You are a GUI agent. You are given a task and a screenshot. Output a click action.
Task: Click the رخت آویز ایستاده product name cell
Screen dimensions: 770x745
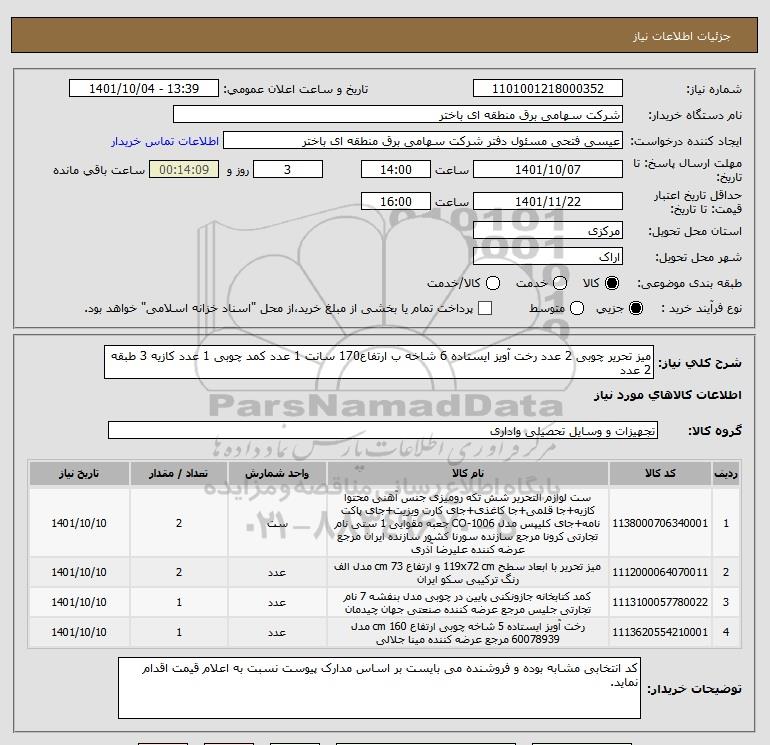(468, 633)
